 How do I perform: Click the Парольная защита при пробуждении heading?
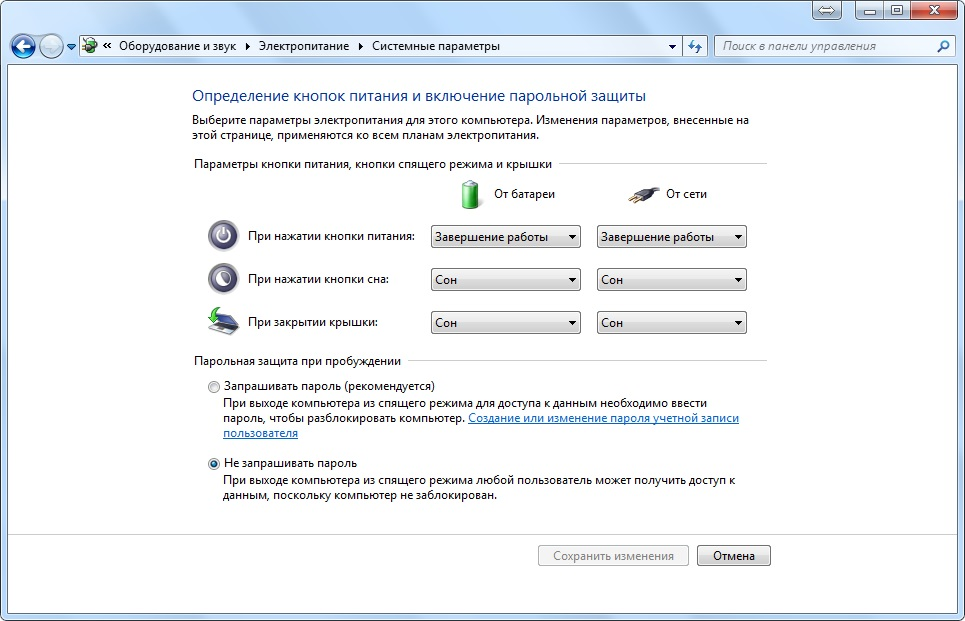pyautogui.click(x=297, y=361)
